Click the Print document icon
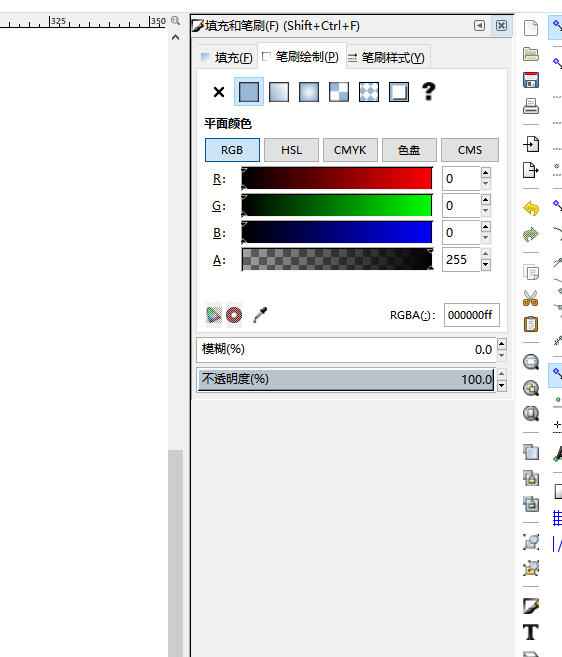The width and height of the screenshot is (562, 657). 531,106
